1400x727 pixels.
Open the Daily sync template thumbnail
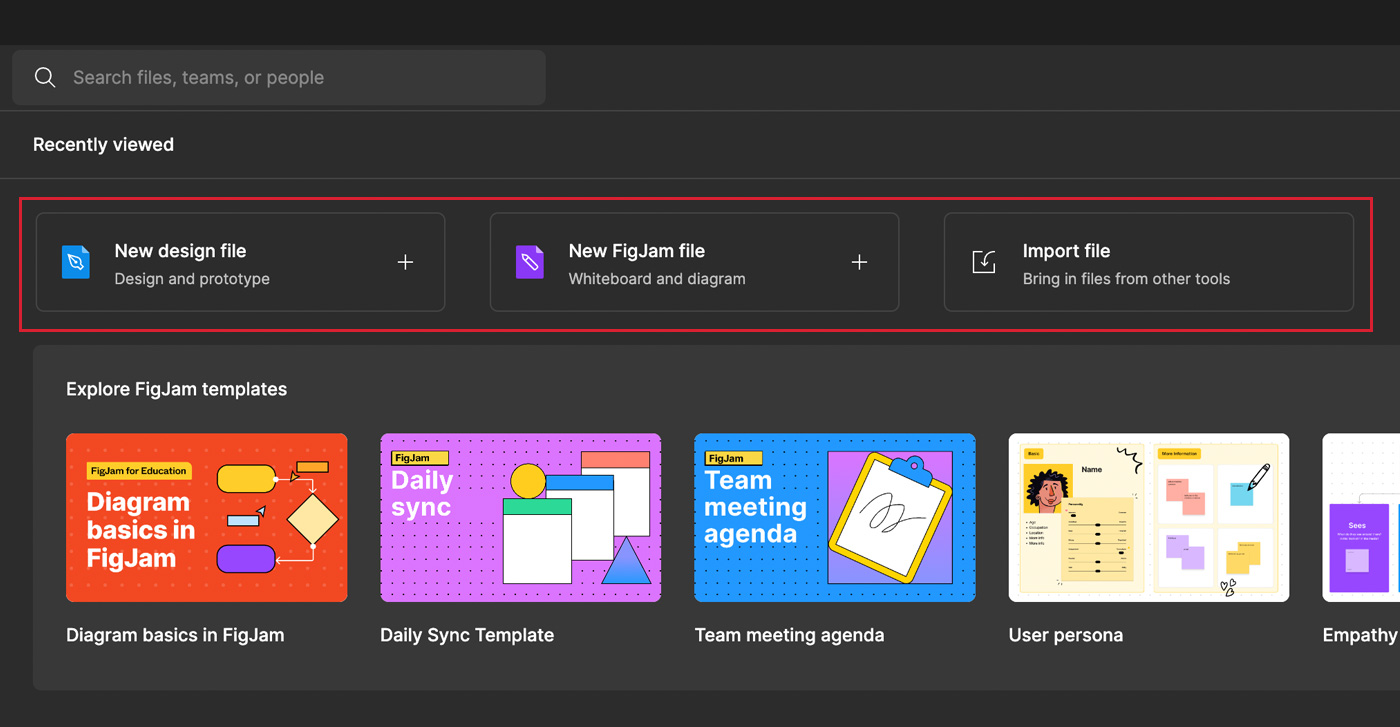tap(521, 517)
